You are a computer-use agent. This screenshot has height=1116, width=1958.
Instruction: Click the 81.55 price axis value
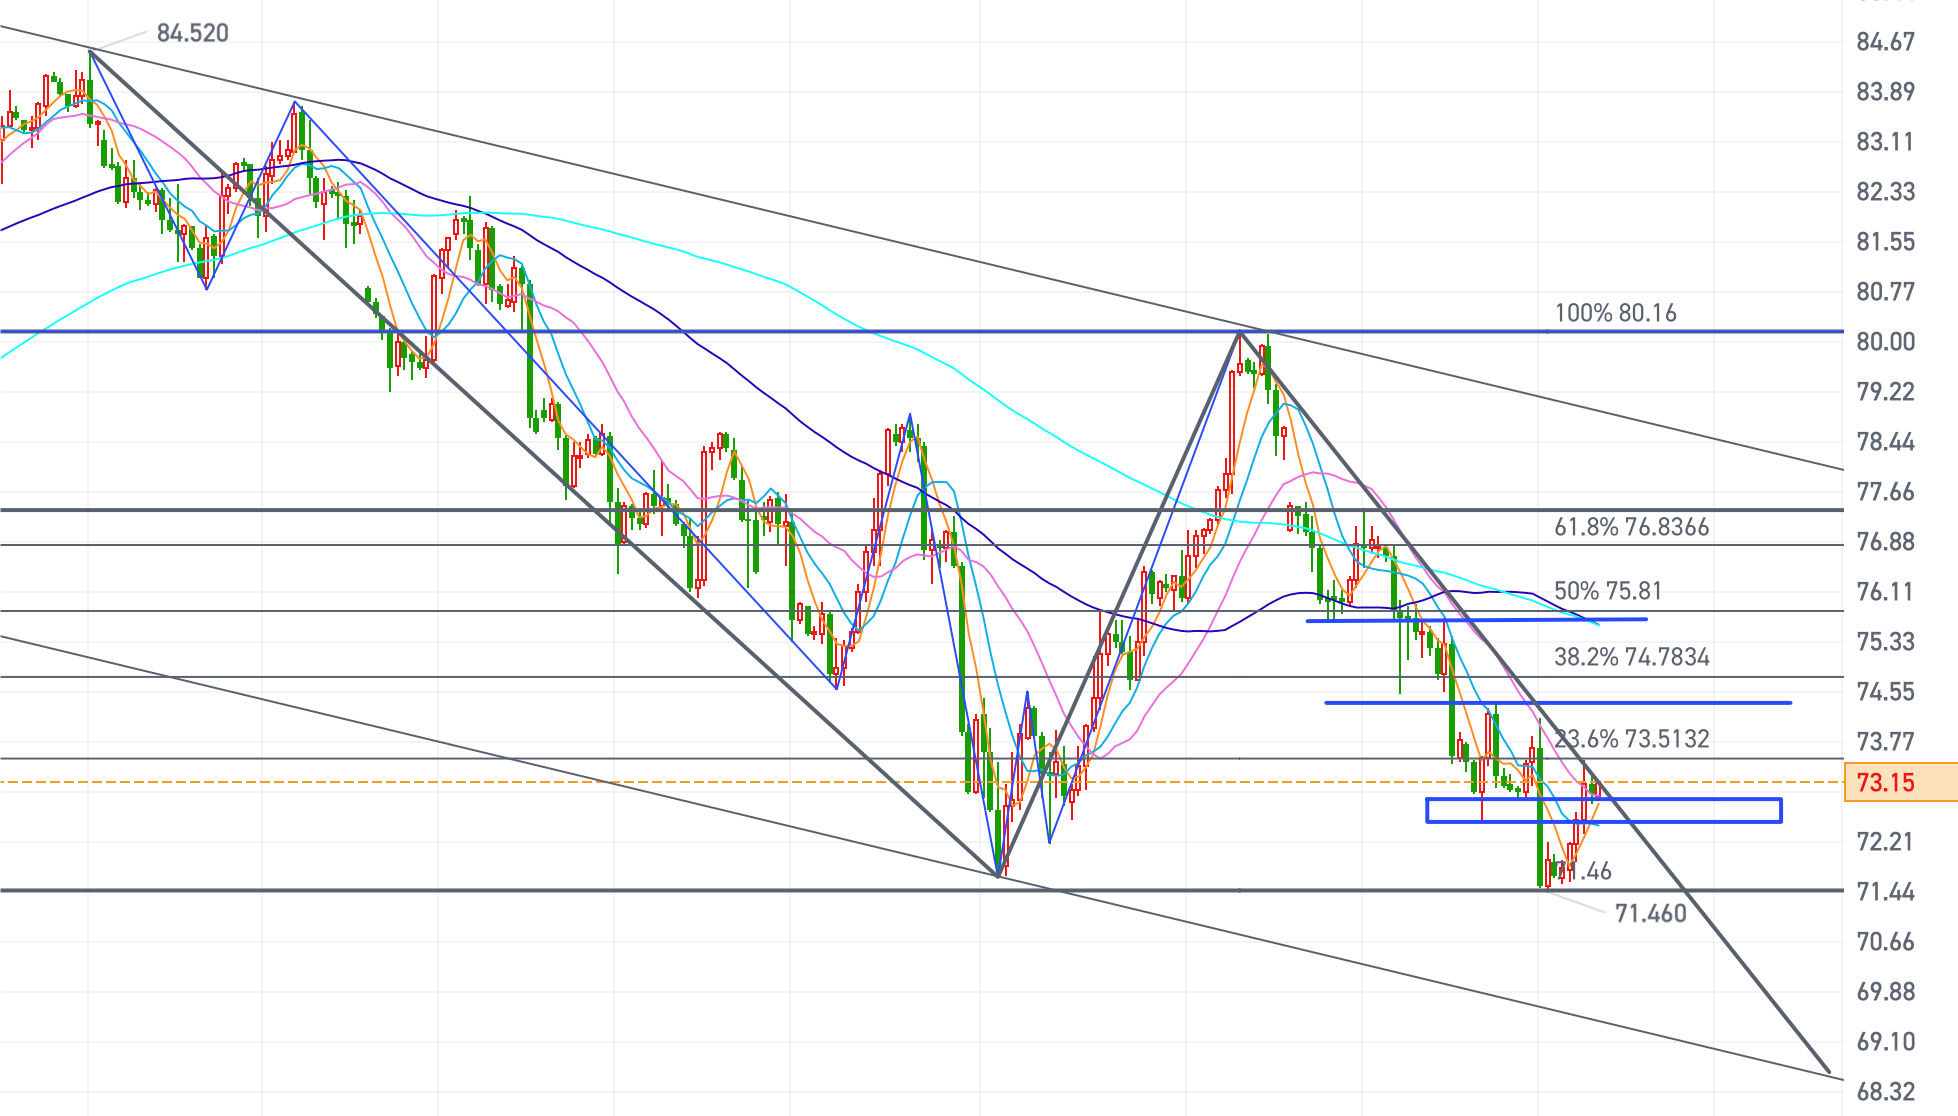[x=1885, y=242]
